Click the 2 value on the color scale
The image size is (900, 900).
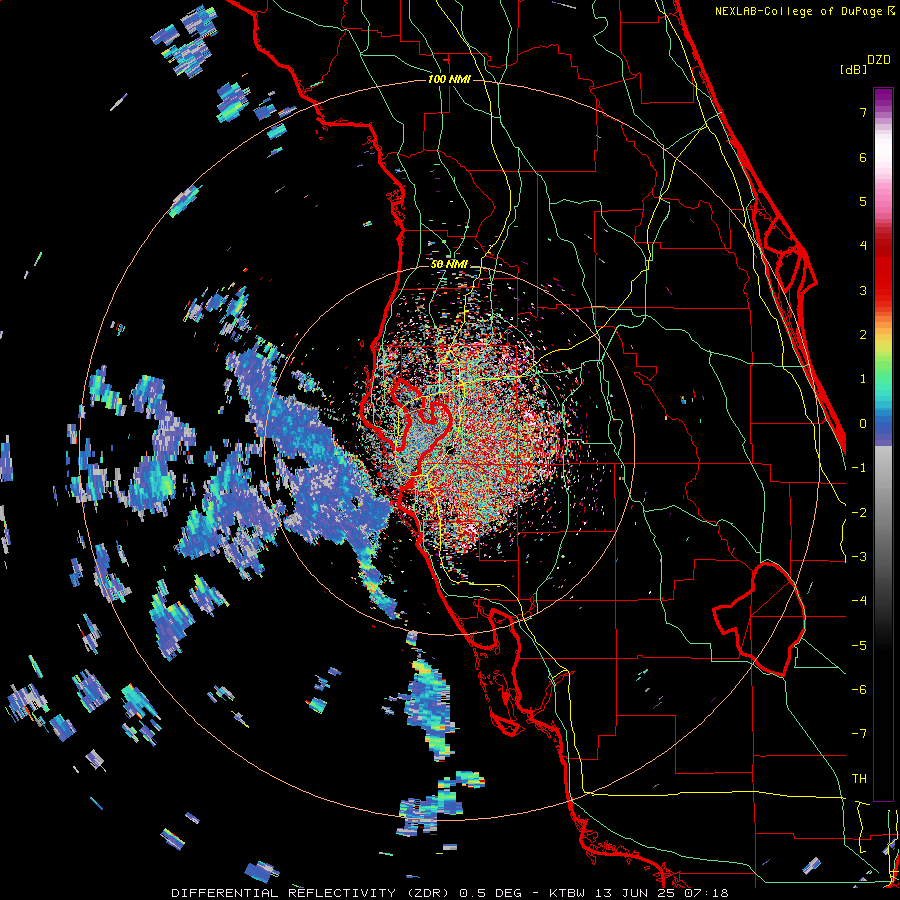pos(863,335)
